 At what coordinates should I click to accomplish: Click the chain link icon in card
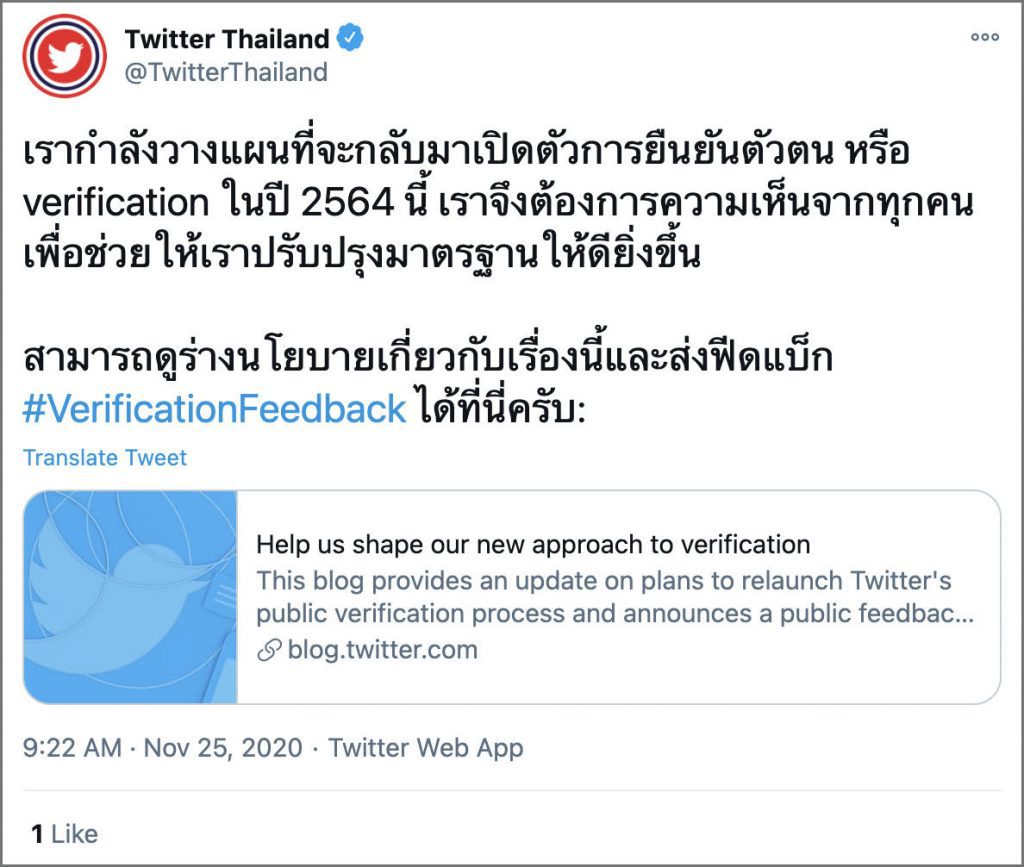coord(269,650)
